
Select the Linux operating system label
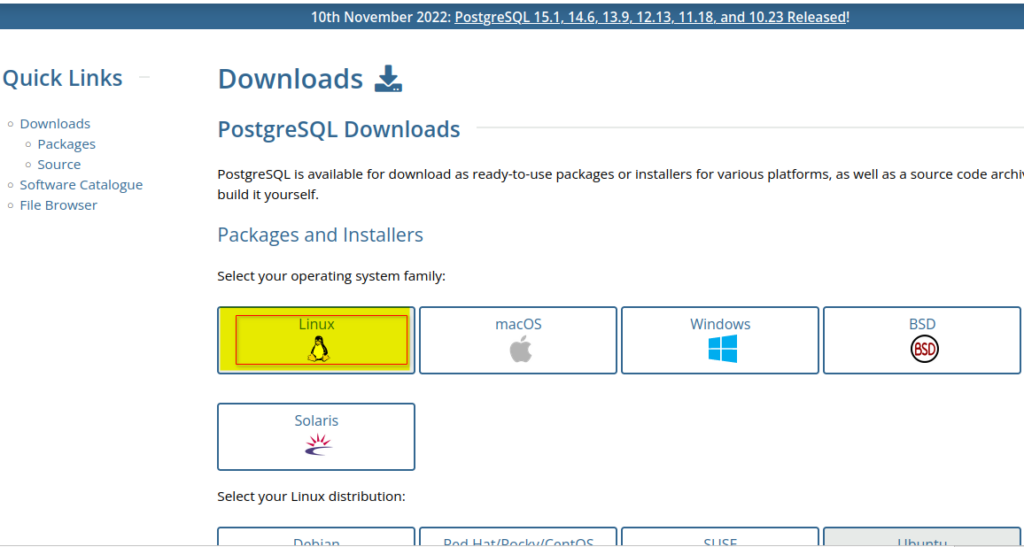click(x=317, y=324)
